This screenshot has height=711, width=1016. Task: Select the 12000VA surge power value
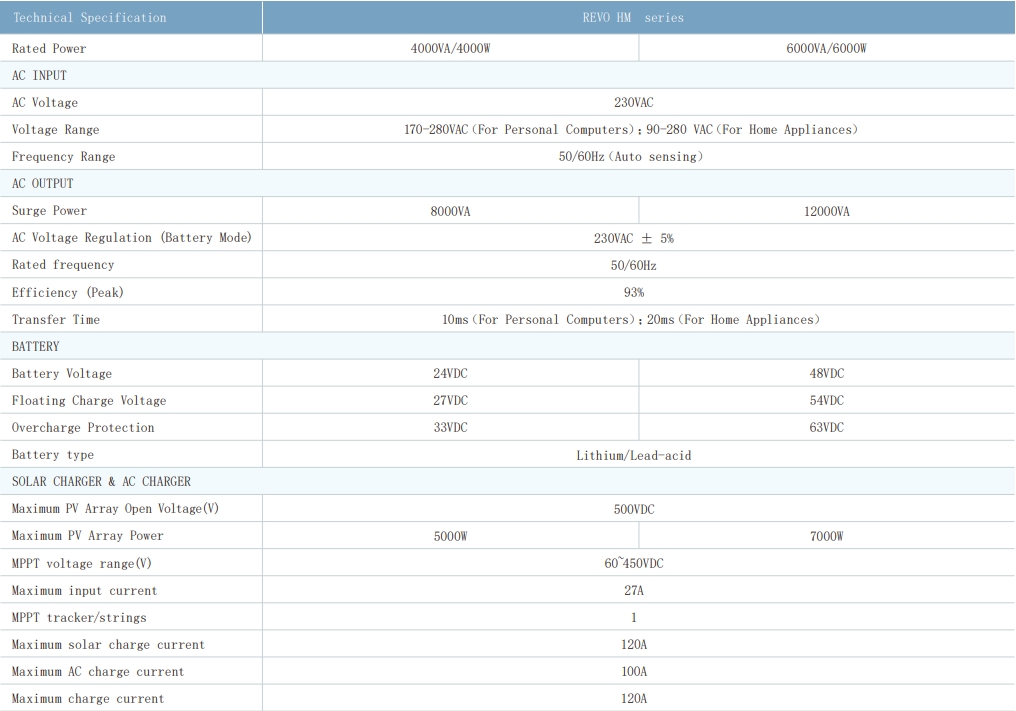pyautogui.click(x=826, y=211)
